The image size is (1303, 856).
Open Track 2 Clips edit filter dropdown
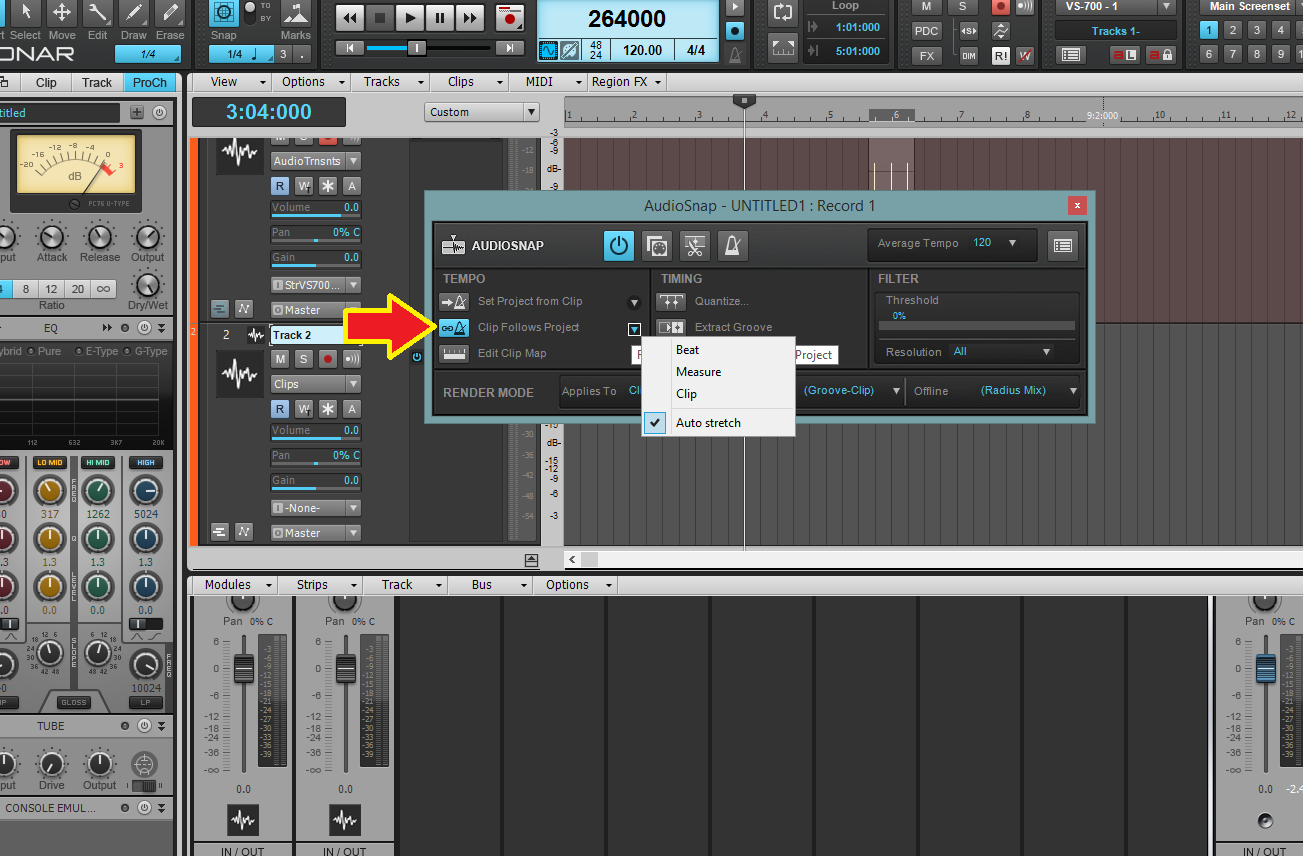(315, 384)
